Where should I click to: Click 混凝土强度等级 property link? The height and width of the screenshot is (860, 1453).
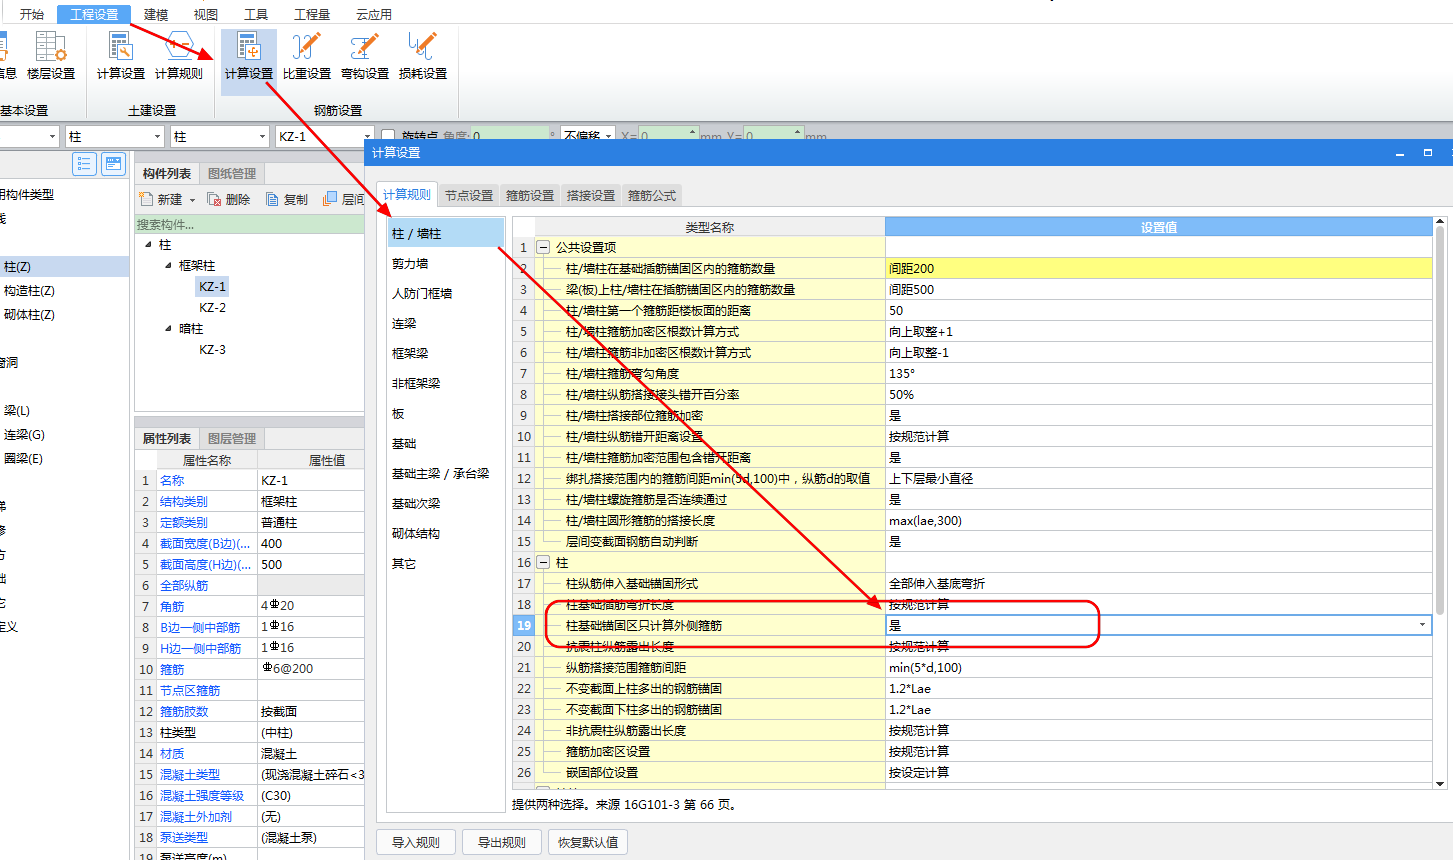click(202, 796)
